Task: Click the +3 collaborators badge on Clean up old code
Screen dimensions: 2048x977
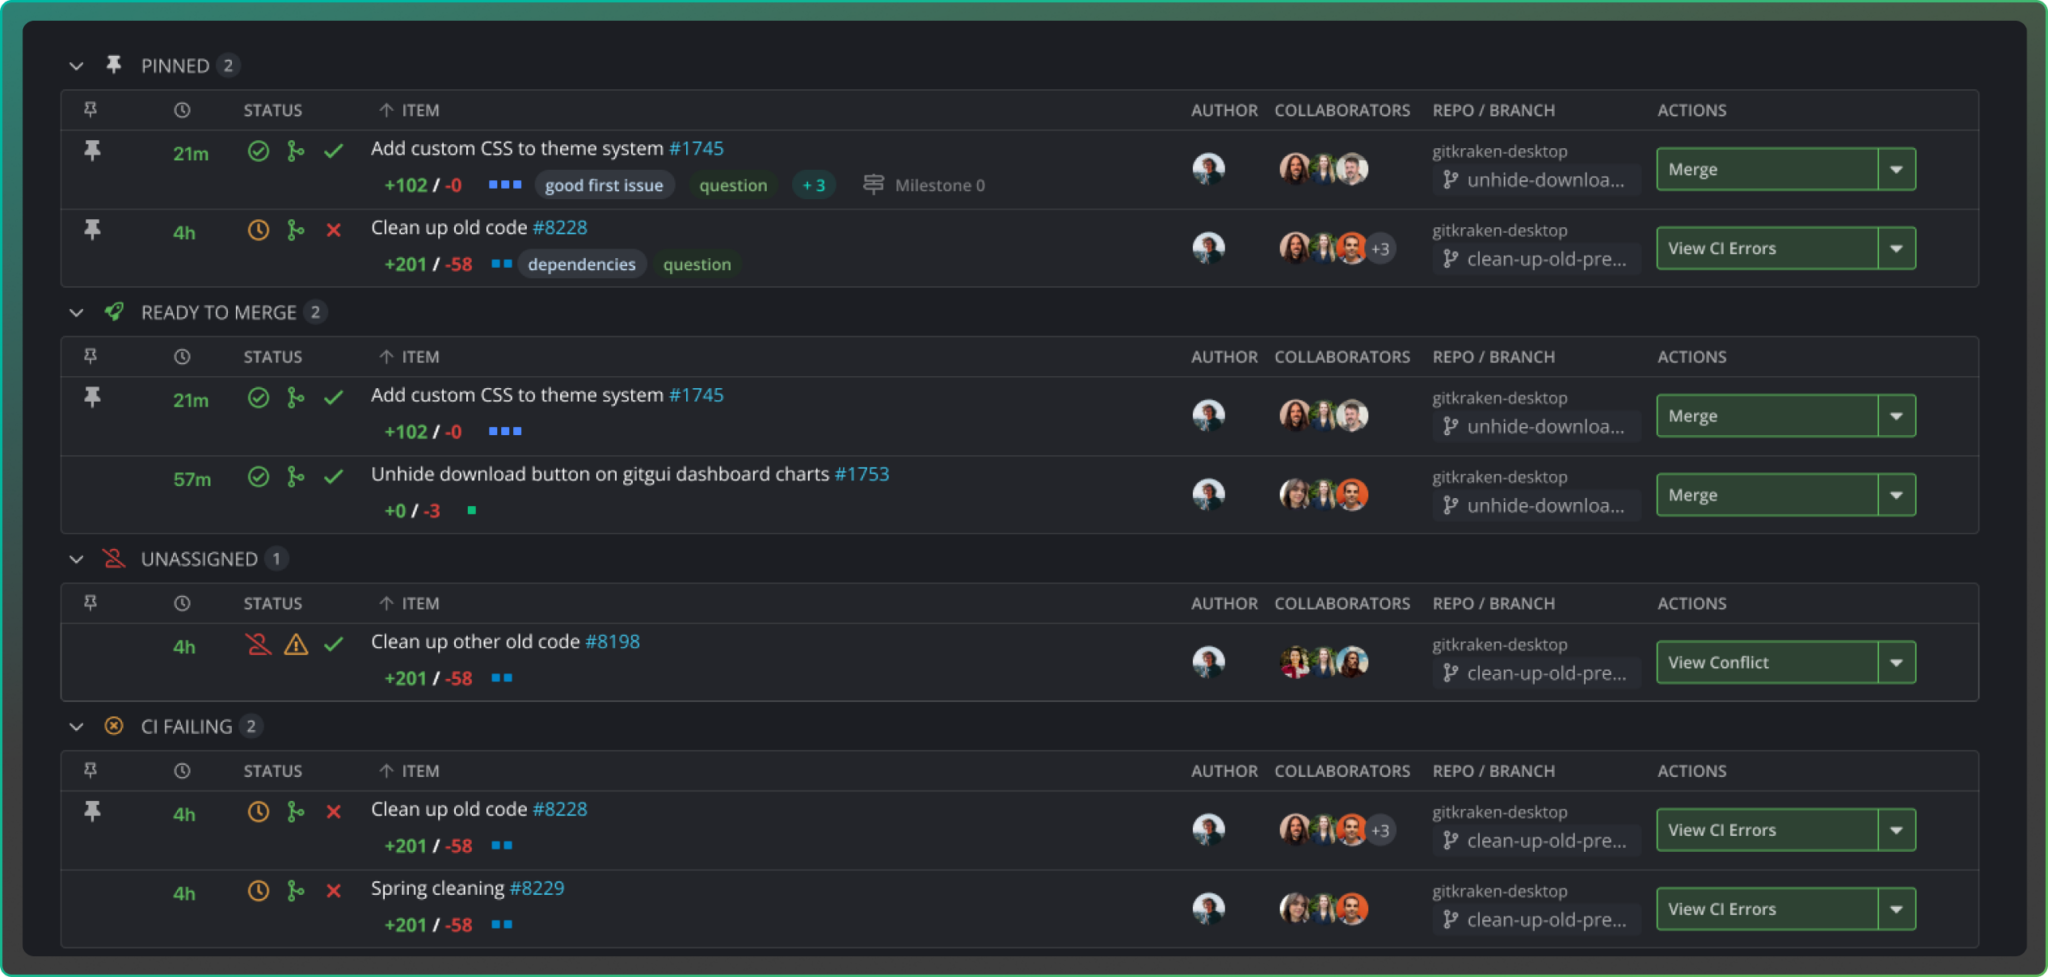Action: pos(1381,247)
